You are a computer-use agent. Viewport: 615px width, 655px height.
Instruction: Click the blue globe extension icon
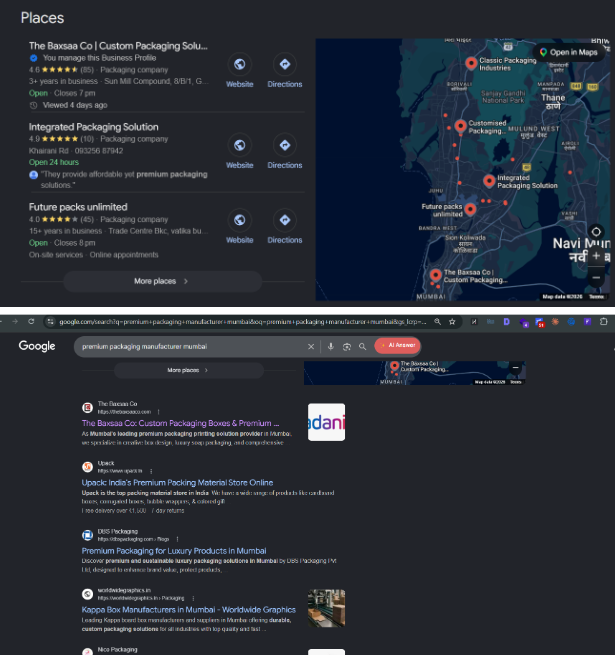pyautogui.click(x=571, y=322)
